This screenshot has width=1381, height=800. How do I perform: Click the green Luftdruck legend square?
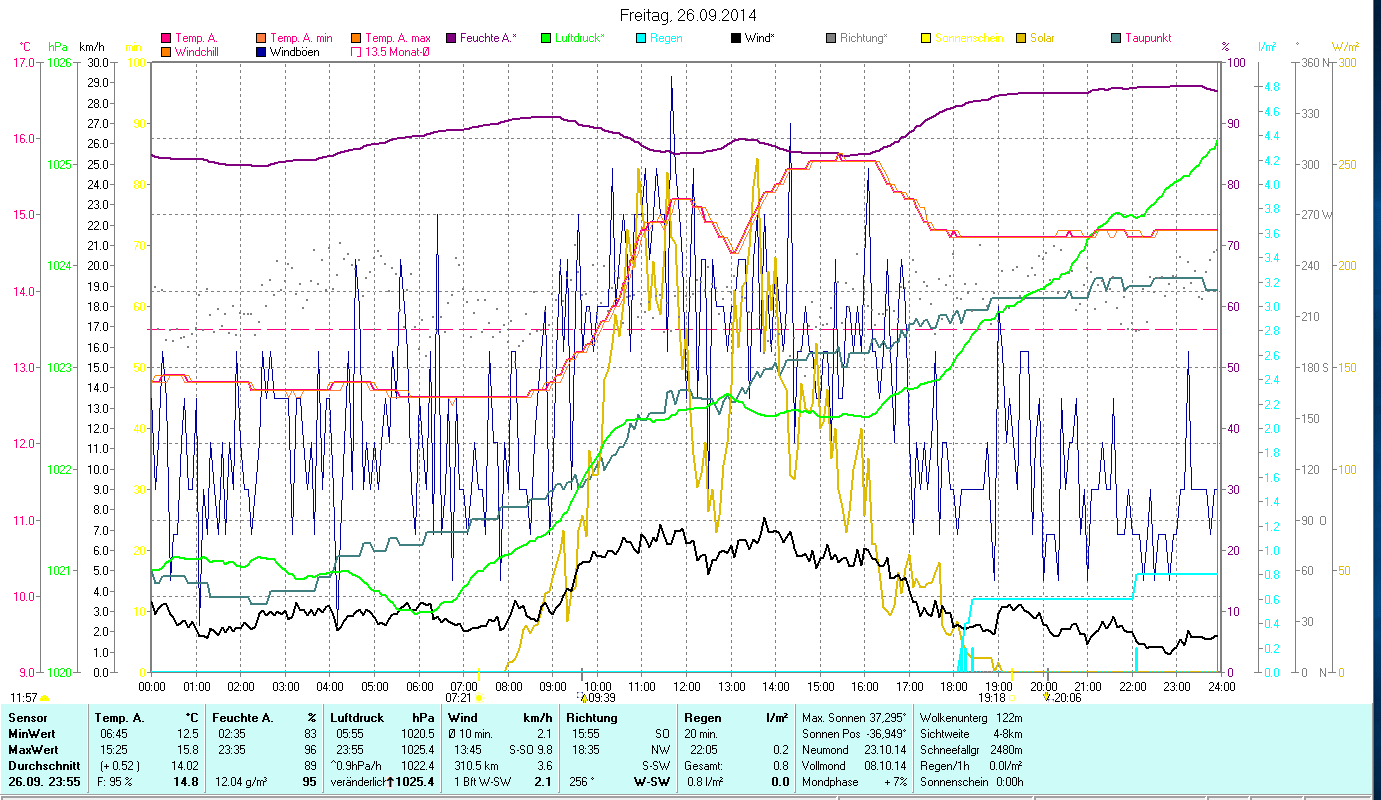(x=545, y=39)
